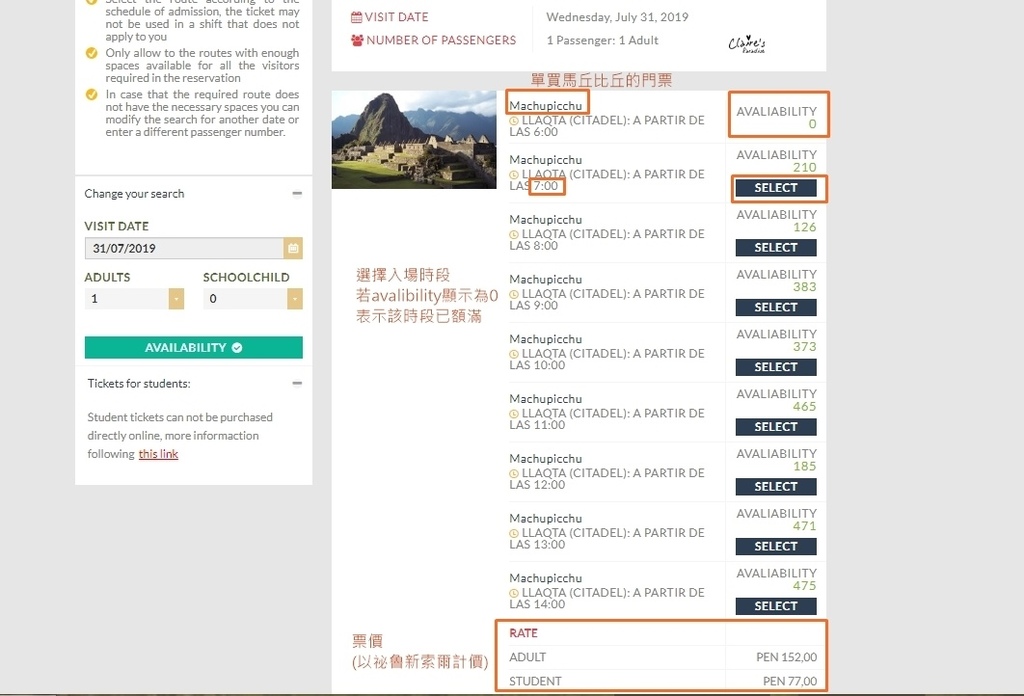Image resolution: width=1024 pixels, height=696 pixels.
Task: Collapse the Tickets for students section
Action: click(297, 383)
